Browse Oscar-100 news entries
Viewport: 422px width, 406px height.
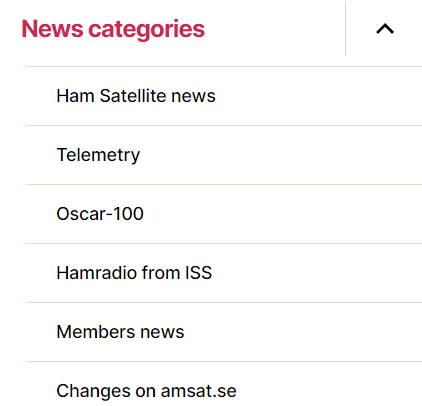[100, 214]
